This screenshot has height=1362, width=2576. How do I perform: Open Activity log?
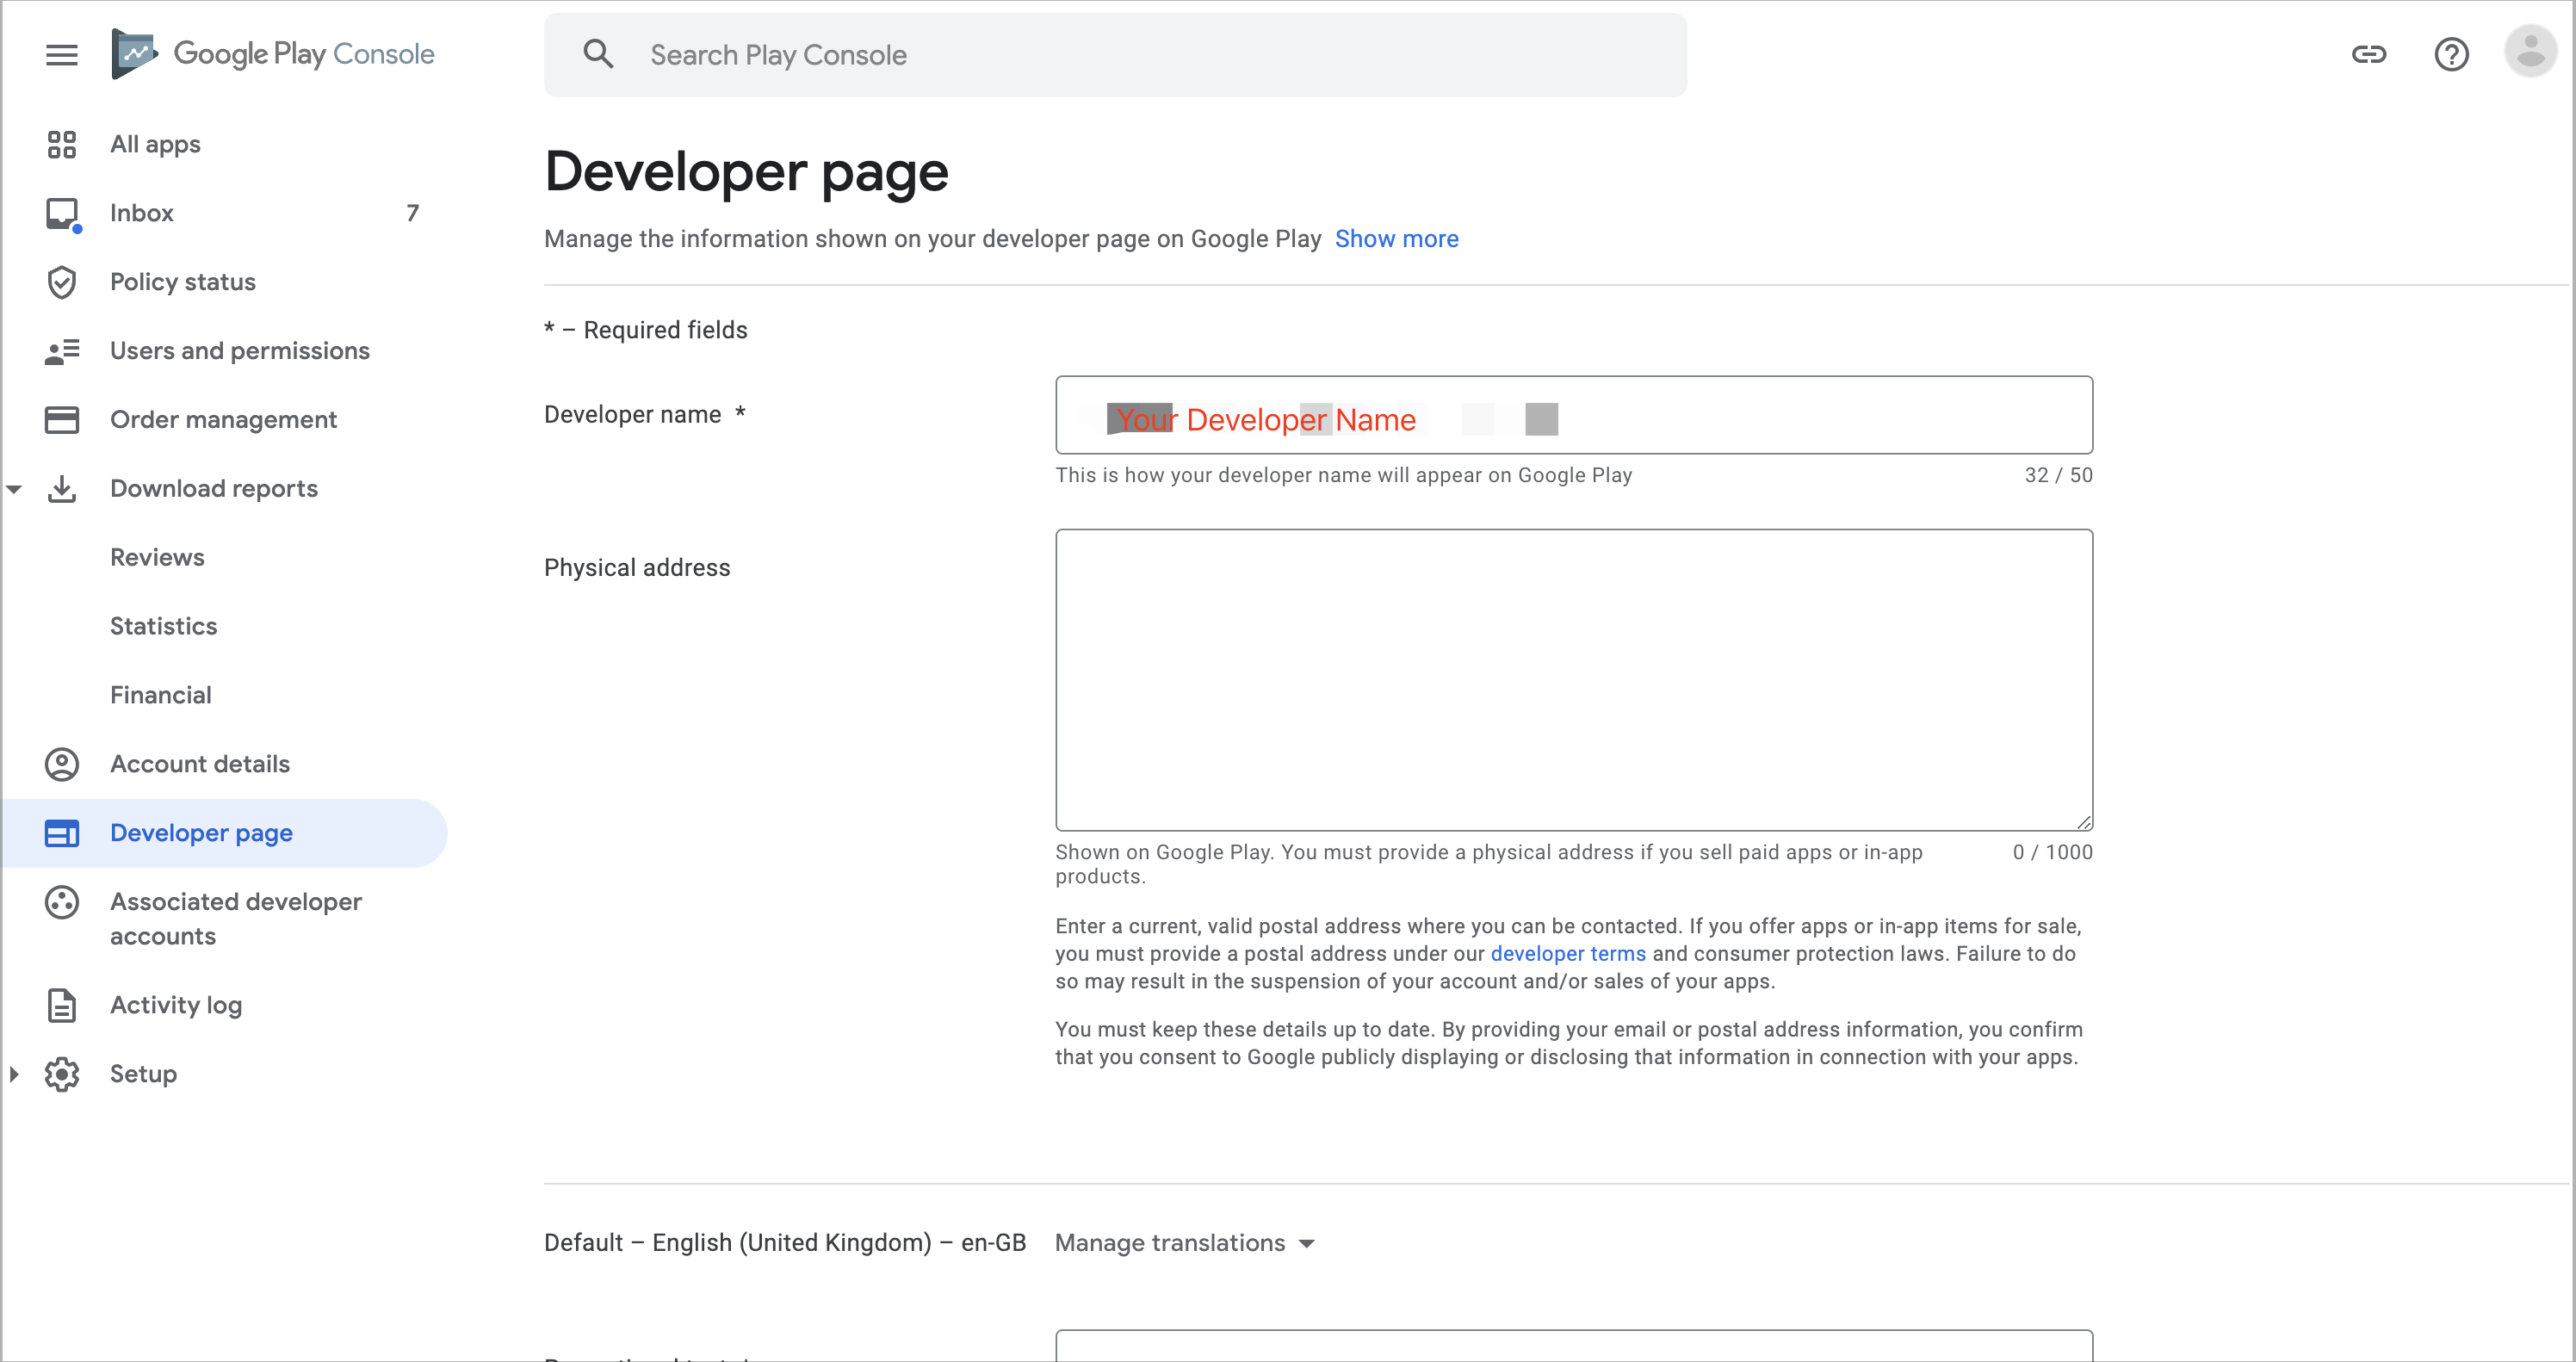point(176,1005)
